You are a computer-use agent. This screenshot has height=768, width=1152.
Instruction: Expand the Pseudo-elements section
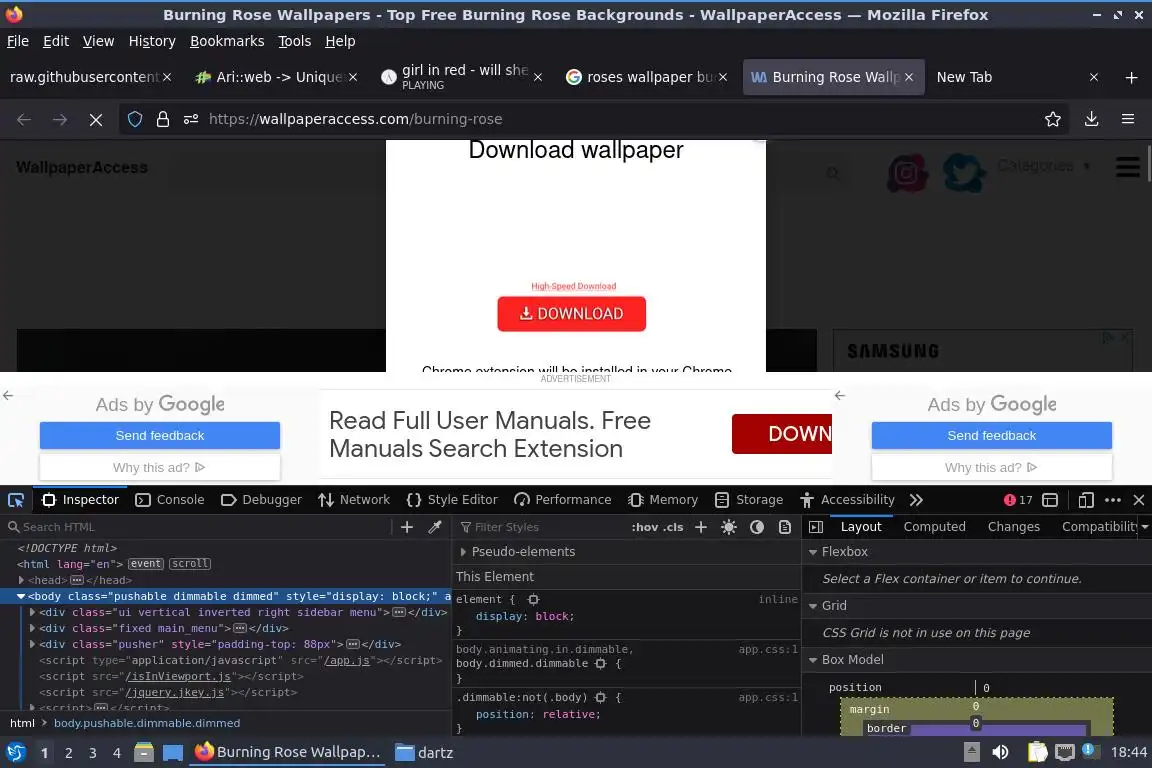[x=463, y=552]
